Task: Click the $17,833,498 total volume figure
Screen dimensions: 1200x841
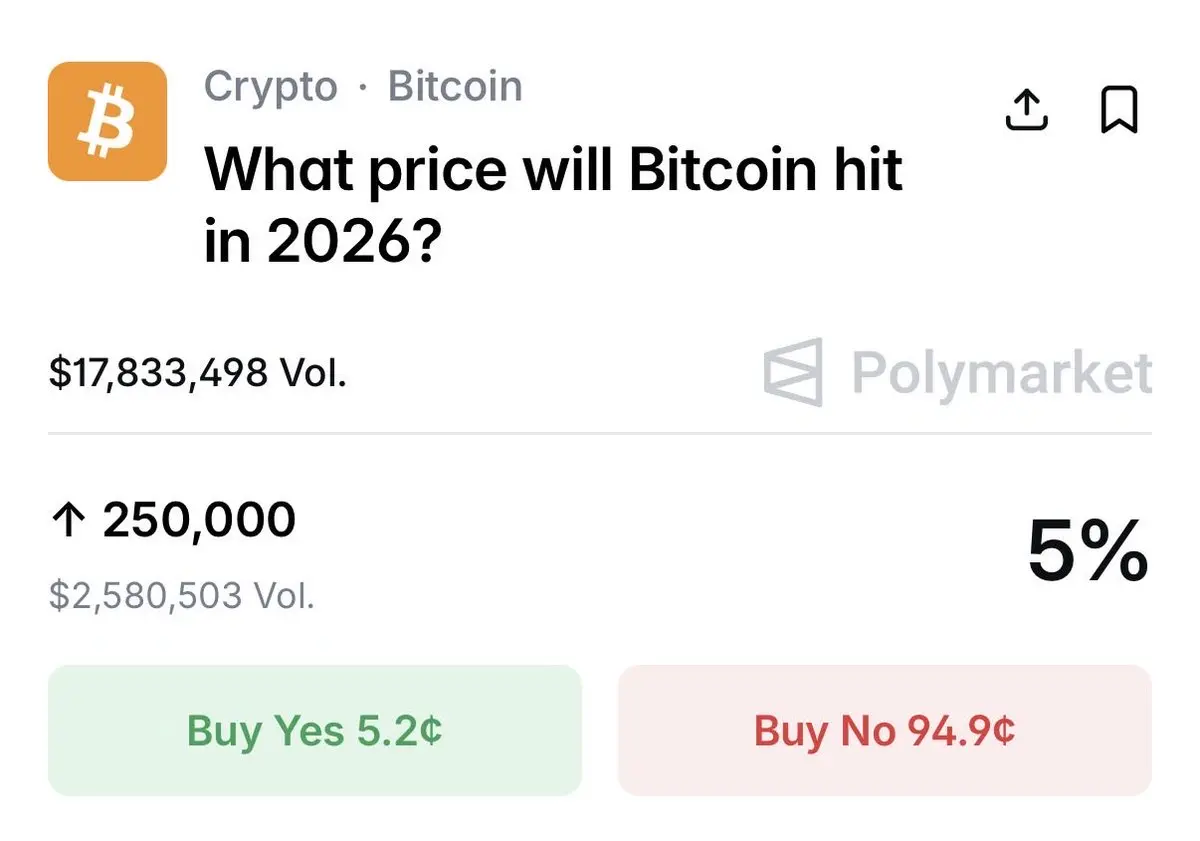Action: tap(158, 373)
